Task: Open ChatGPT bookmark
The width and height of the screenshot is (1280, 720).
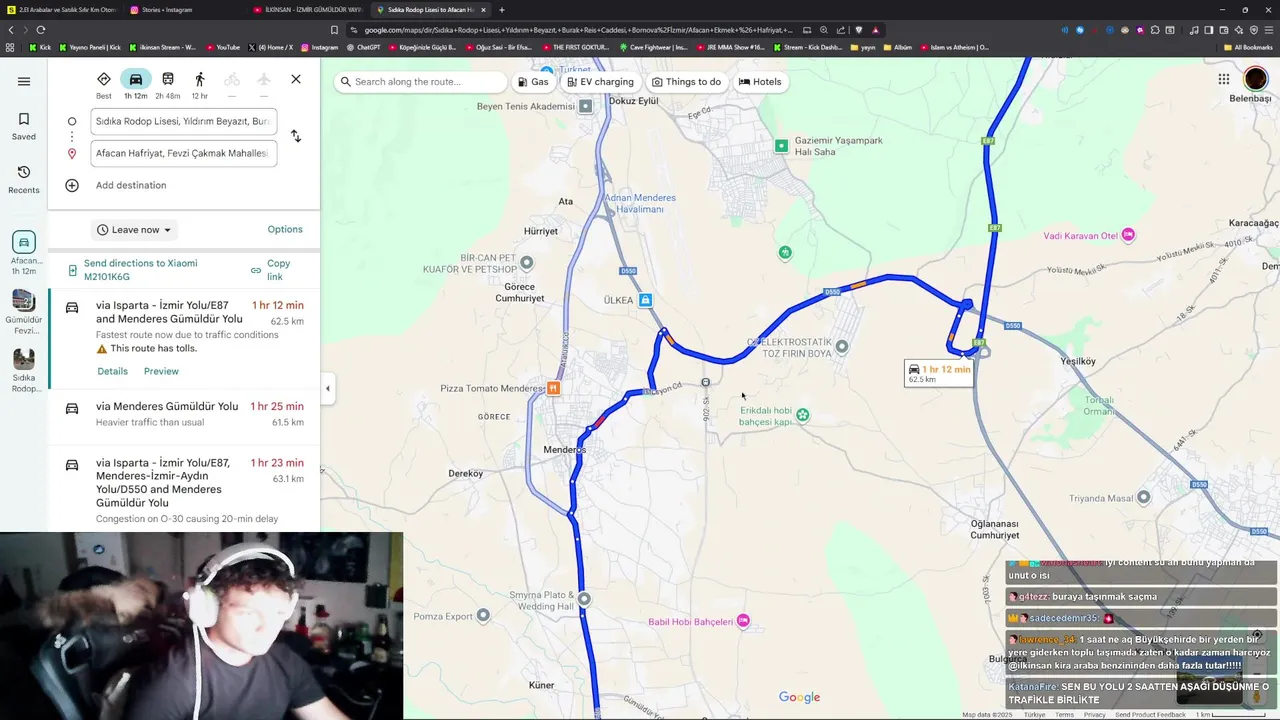Action: point(363,47)
